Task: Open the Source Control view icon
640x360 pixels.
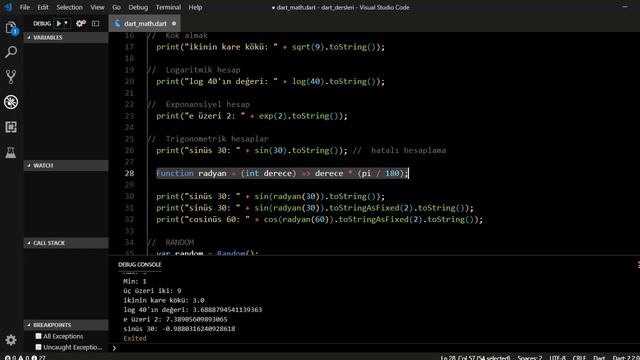Action: [x=11, y=77]
